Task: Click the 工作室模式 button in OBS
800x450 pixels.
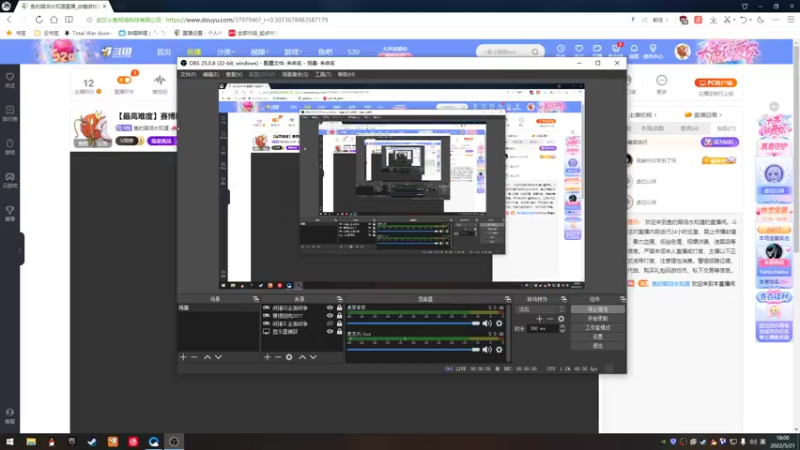Action: [597, 328]
